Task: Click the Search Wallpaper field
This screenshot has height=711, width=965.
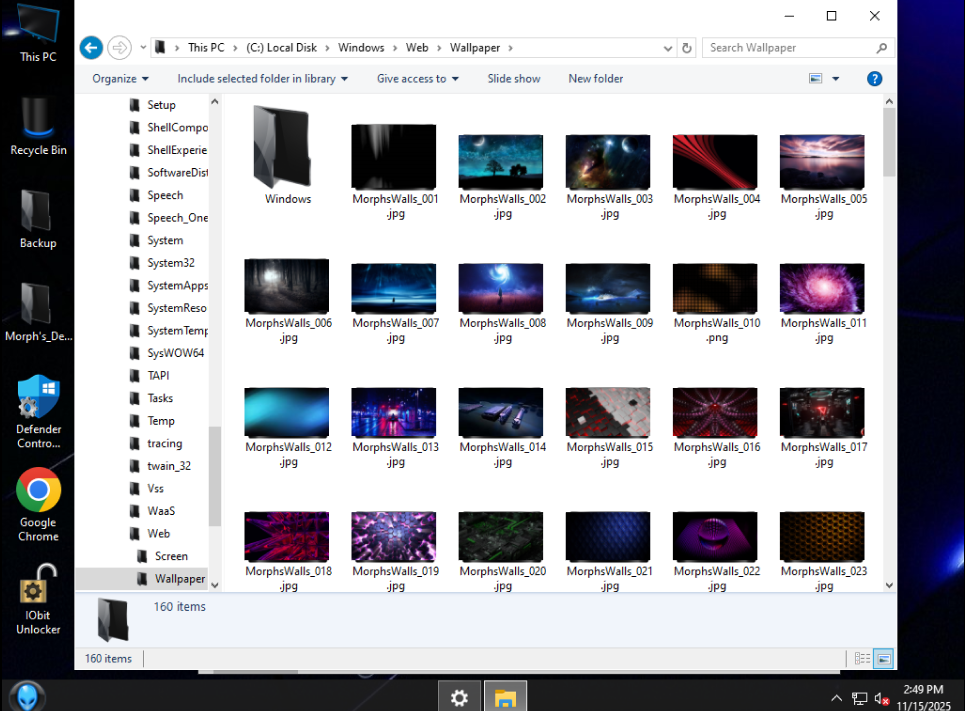Action: click(790, 47)
